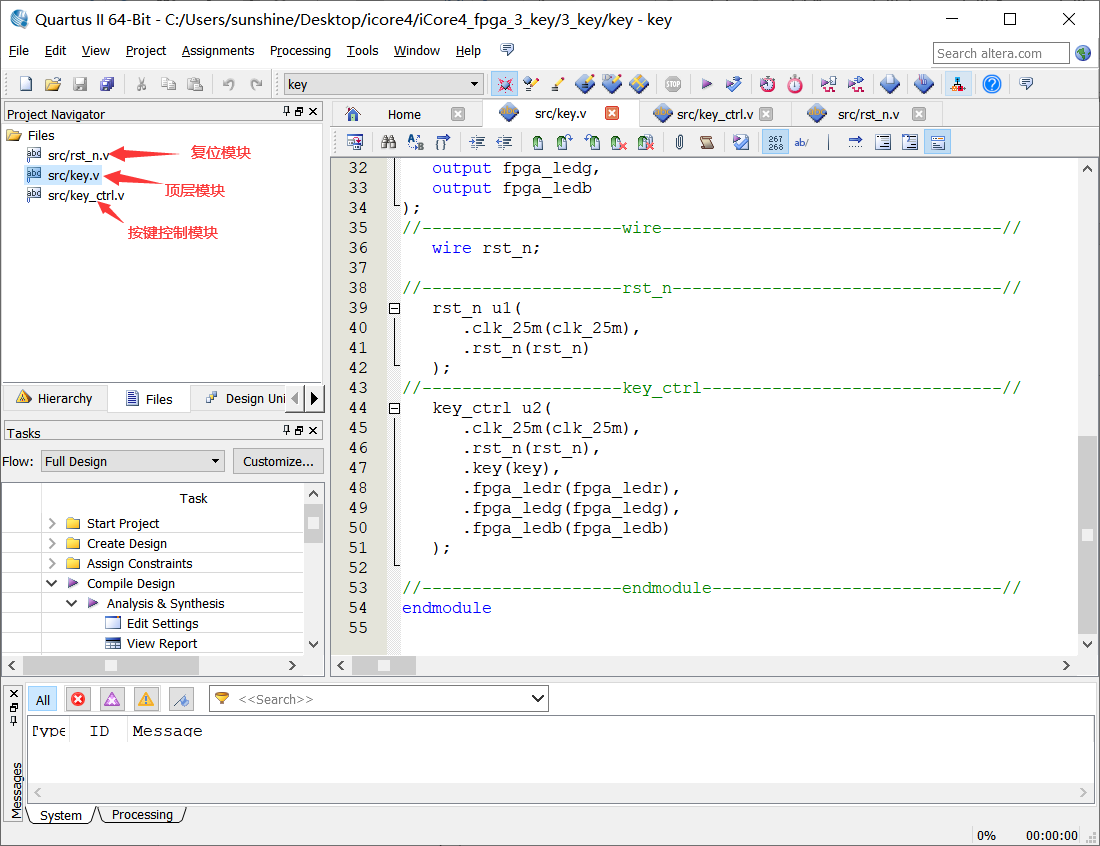1100x846 pixels.
Task: Click the Customize... button
Action: [279, 461]
